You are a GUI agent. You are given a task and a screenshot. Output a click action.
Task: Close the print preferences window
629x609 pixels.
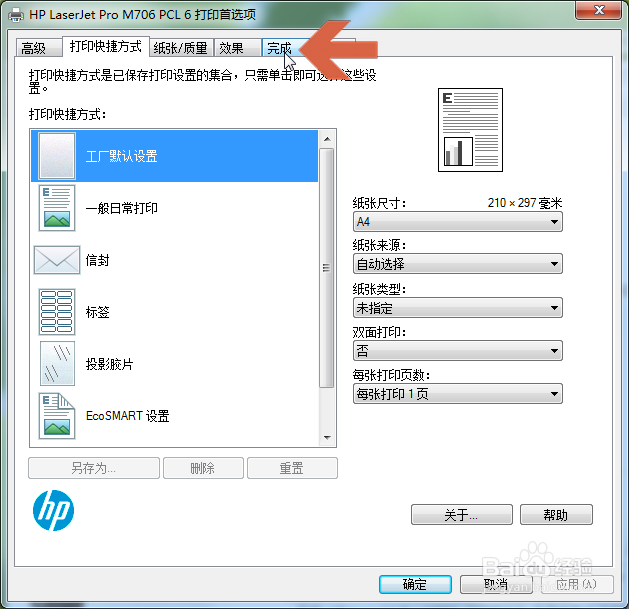(599, 10)
